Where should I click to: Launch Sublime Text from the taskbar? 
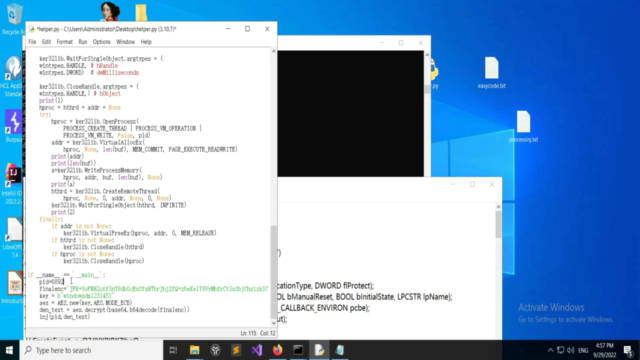pos(236,350)
